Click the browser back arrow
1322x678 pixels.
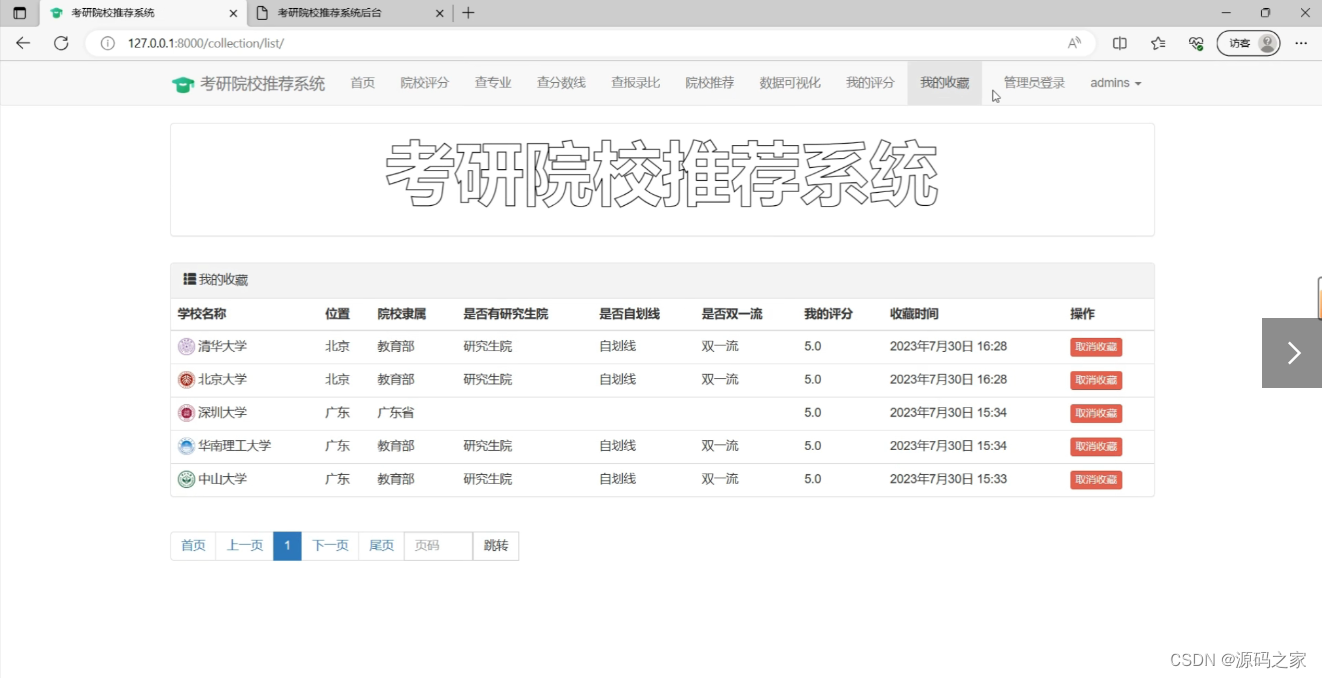tap(23, 43)
